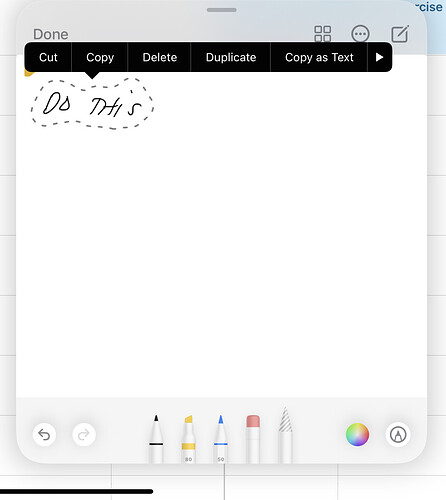
Task: Tap the grabber handle at the top
Action: point(222,10)
